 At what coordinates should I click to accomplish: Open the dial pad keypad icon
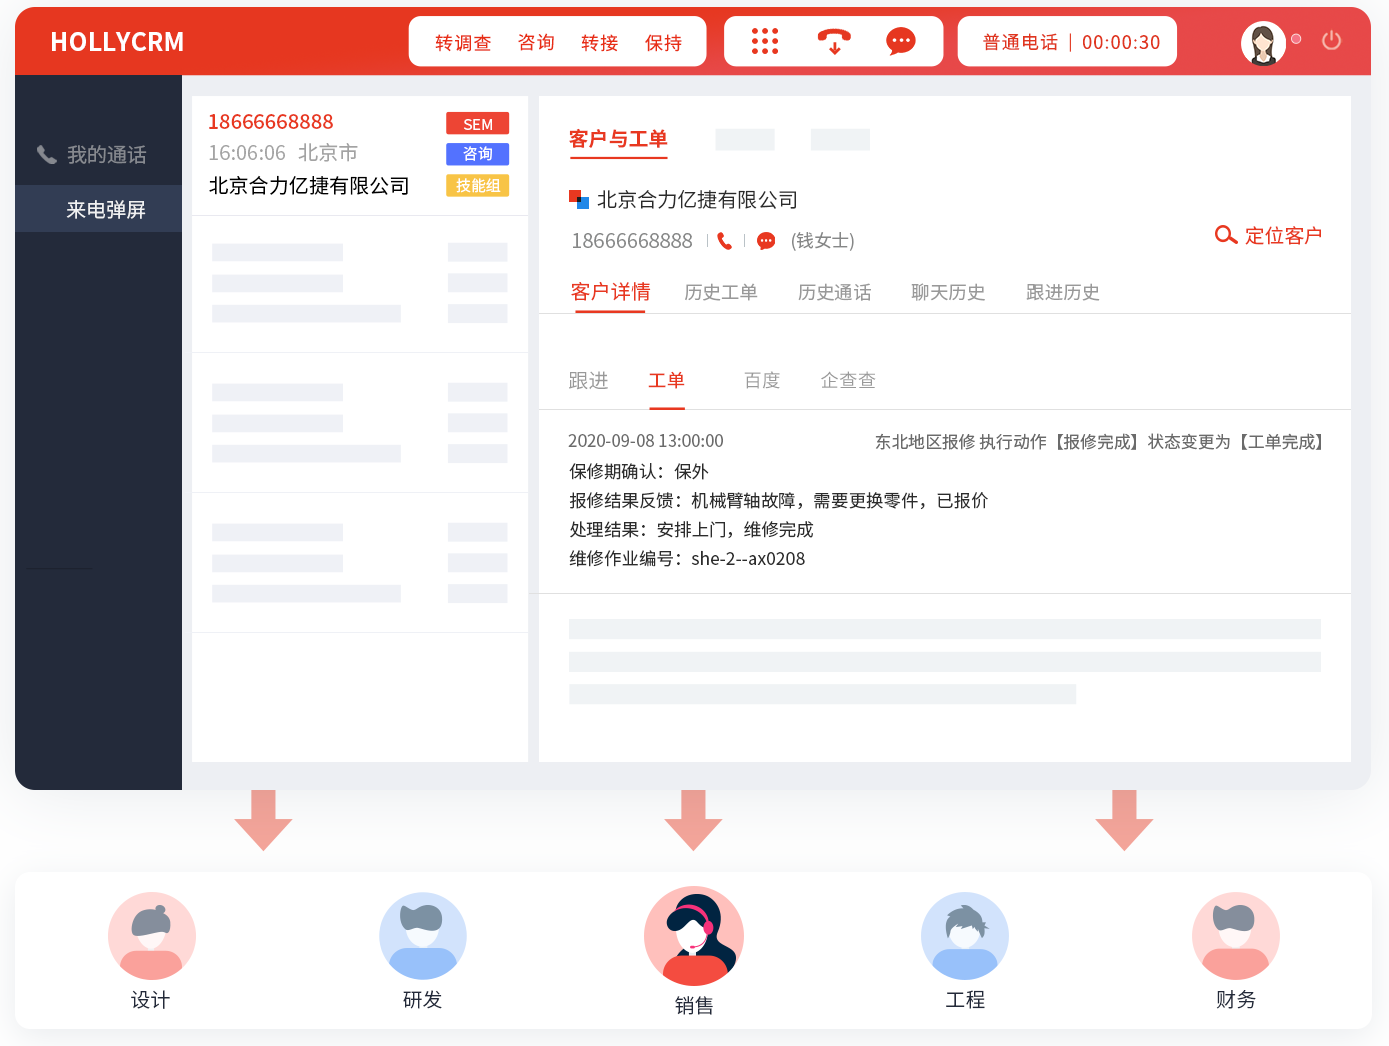click(765, 41)
